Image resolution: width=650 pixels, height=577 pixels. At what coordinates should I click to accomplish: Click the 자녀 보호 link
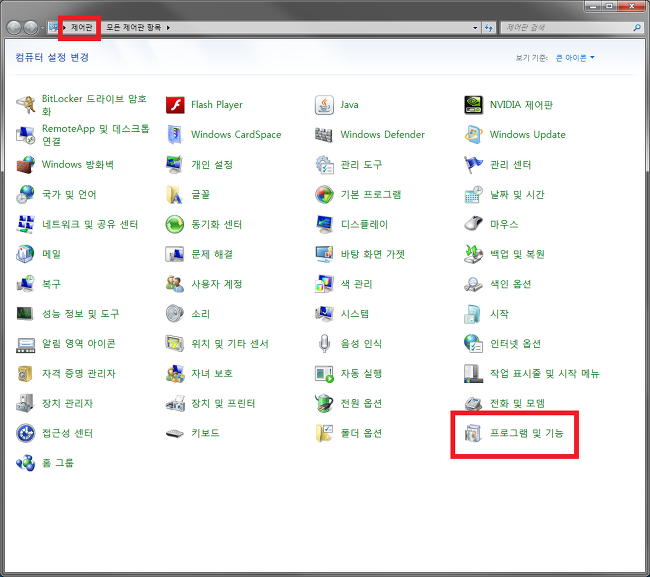click(212, 373)
